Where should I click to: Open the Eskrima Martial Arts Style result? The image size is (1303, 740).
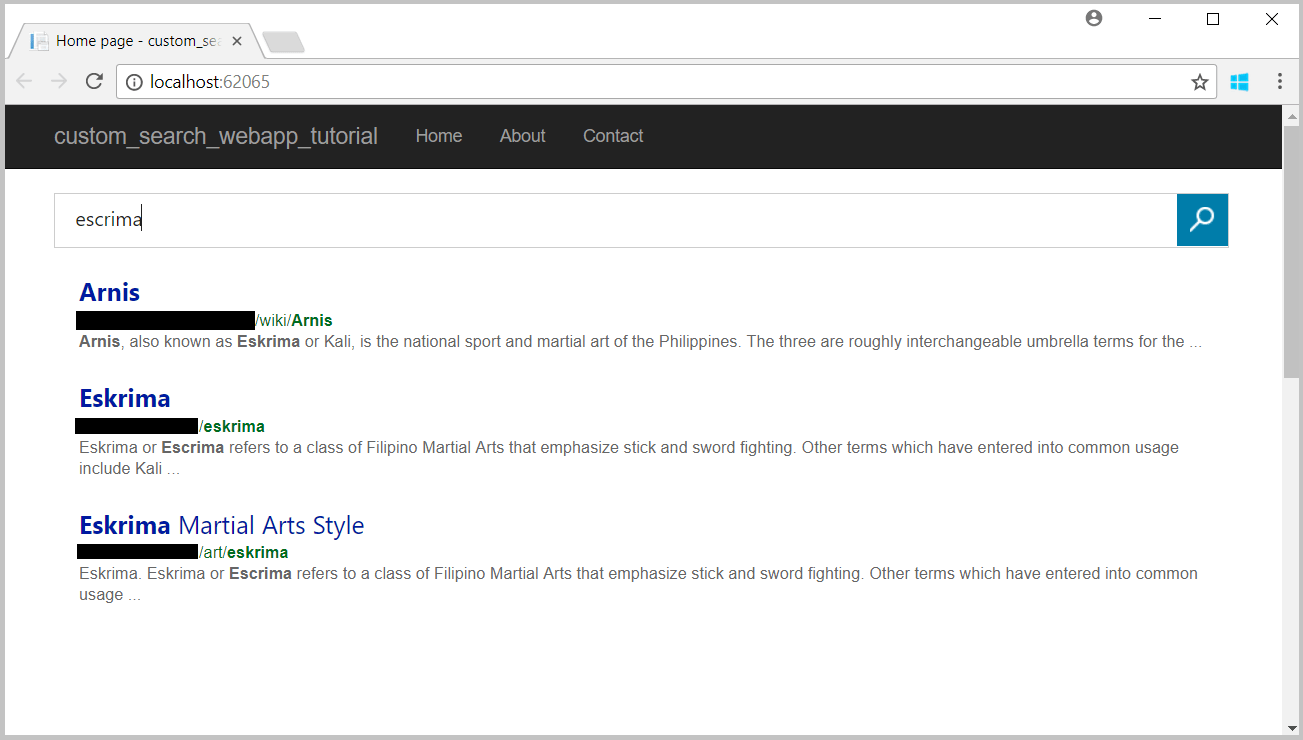(221, 524)
